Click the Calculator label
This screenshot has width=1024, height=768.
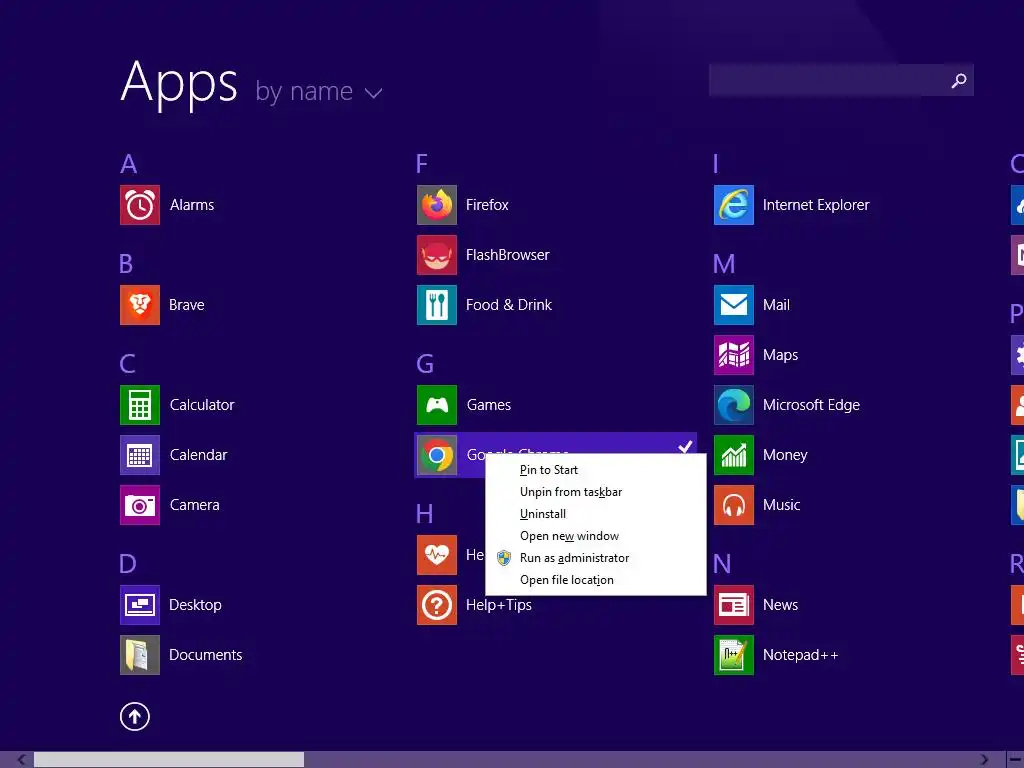tap(202, 405)
